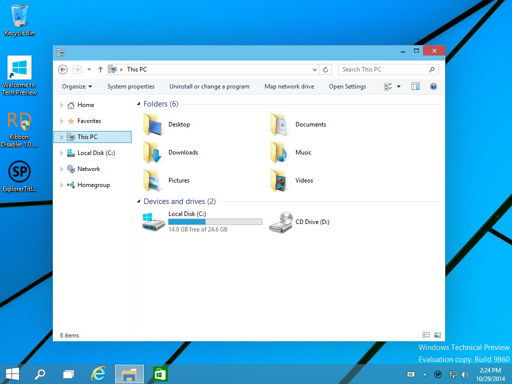Click System properties command
Screen dimensions: 512x384
(x=131, y=87)
